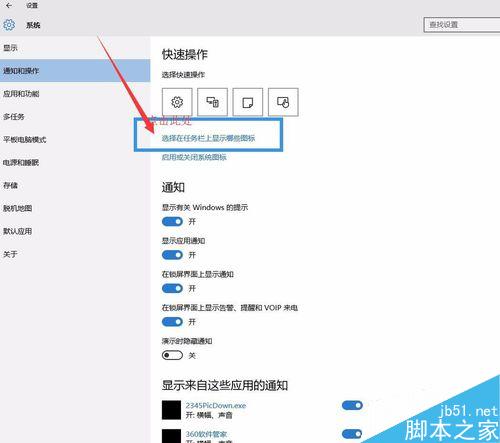Click the 360软件管家 app icon

point(171,436)
